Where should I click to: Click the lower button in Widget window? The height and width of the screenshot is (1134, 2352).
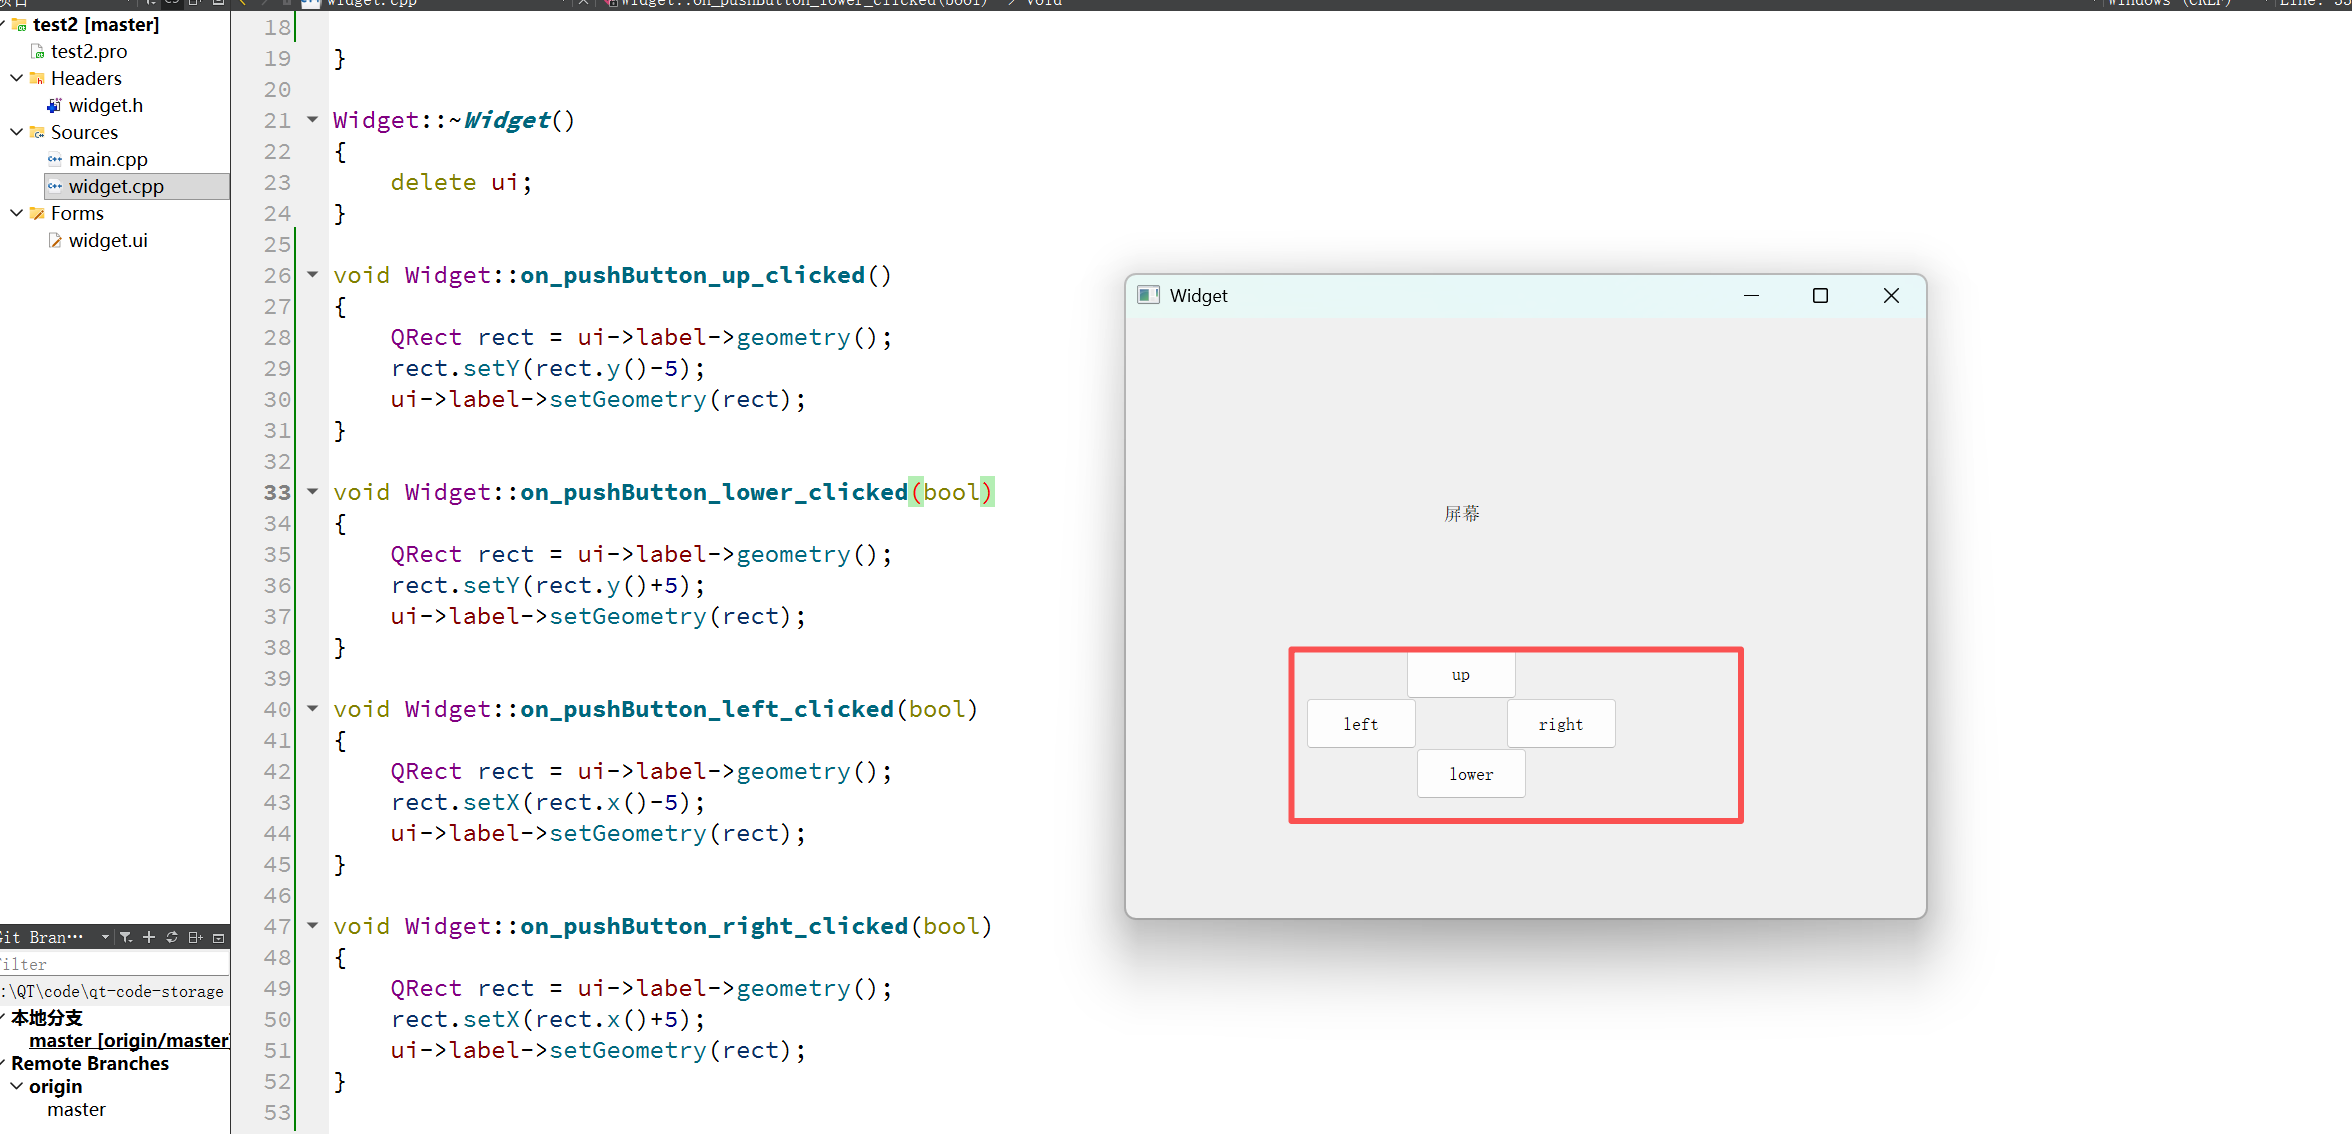tap(1471, 774)
